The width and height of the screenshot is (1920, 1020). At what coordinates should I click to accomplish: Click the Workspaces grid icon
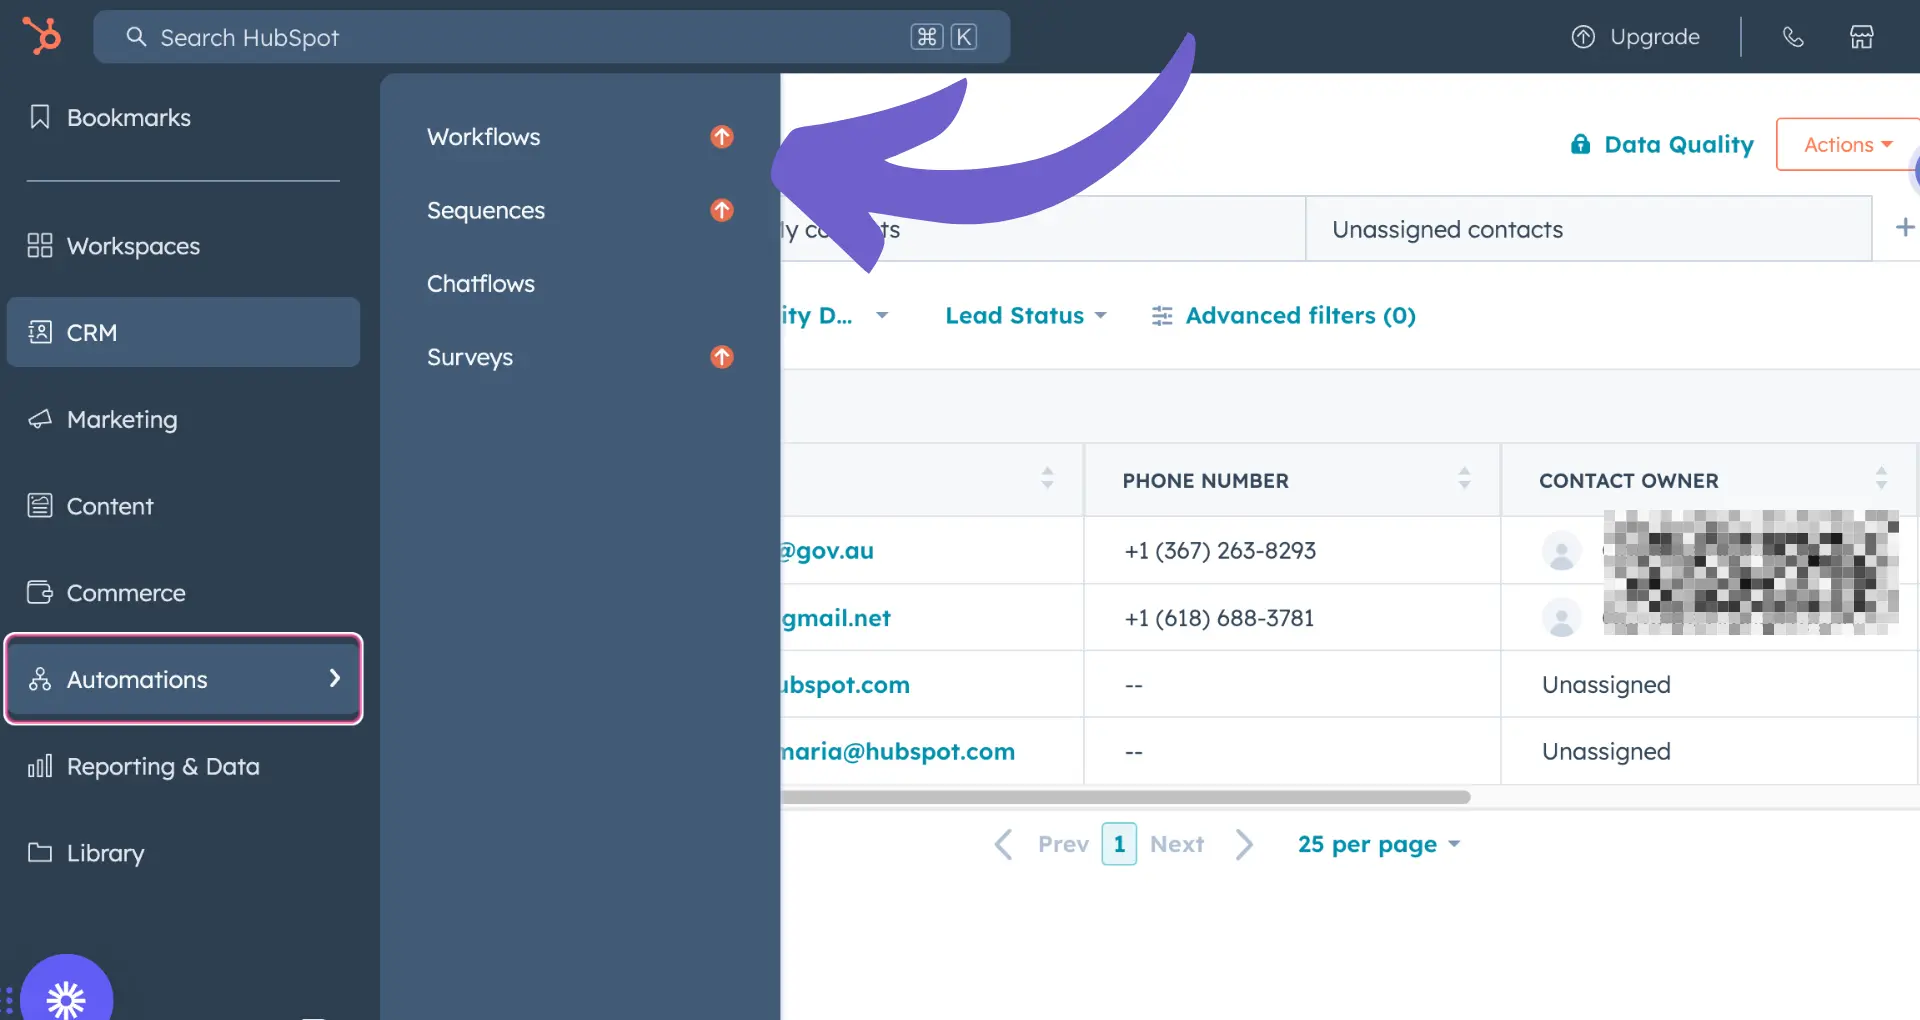(x=40, y=245)
